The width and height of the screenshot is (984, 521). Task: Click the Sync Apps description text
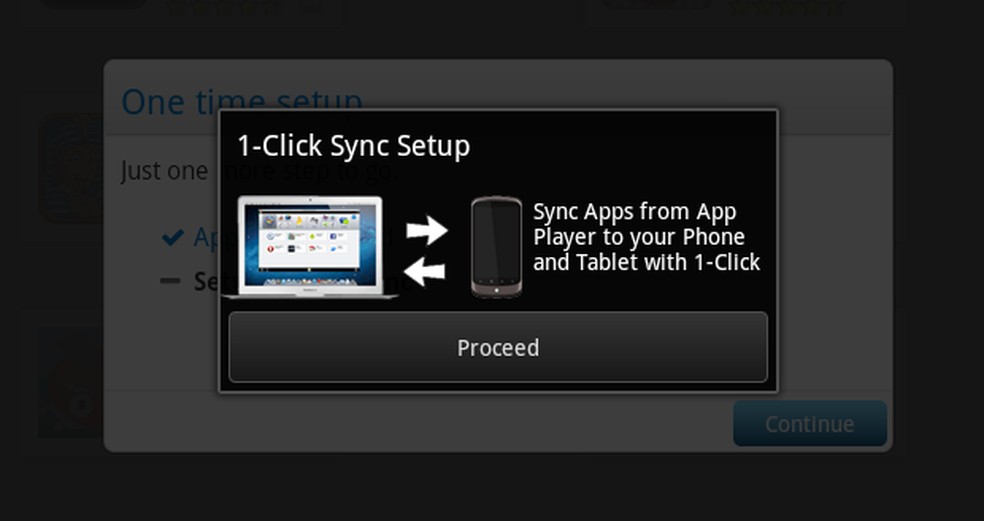click(646, 237)
